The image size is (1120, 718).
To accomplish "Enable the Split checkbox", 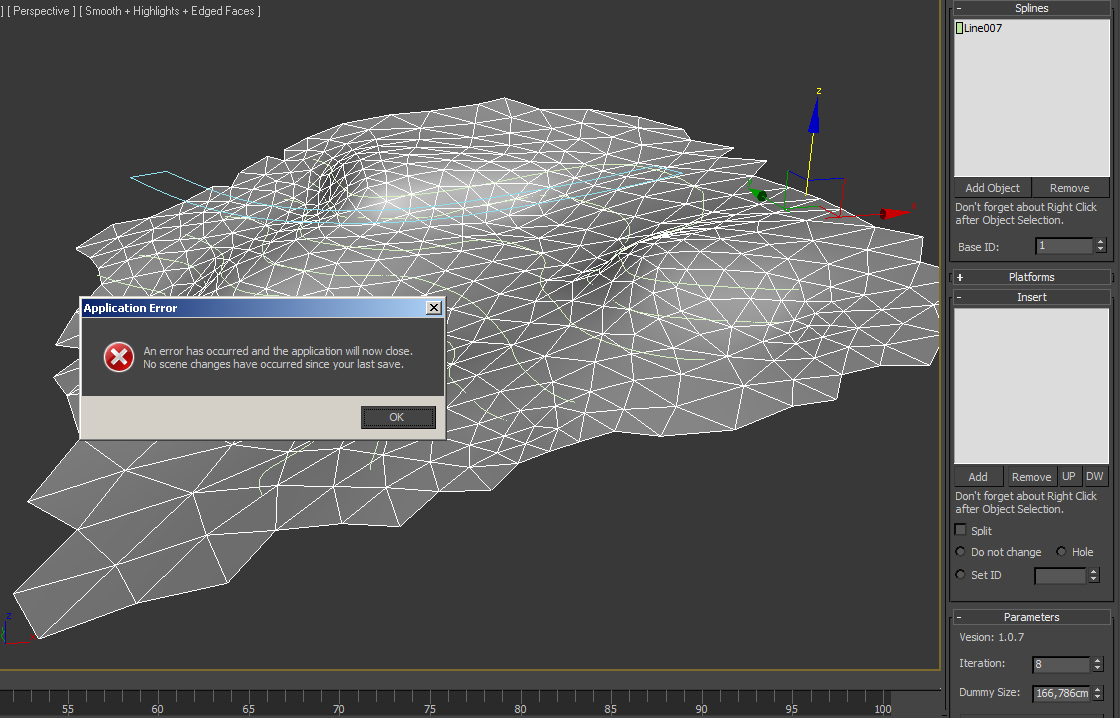I will (x=961, y=530).
